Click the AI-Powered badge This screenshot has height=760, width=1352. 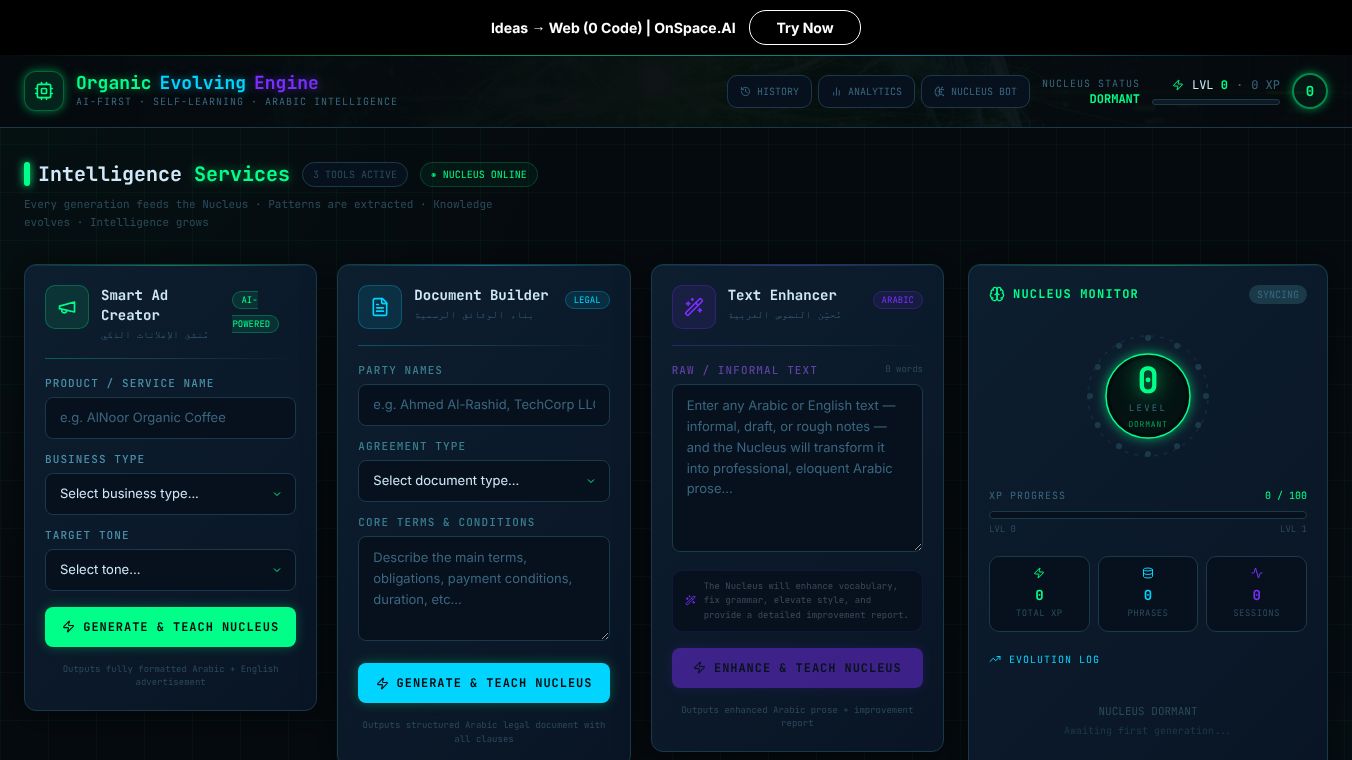(x=255, y=312)
